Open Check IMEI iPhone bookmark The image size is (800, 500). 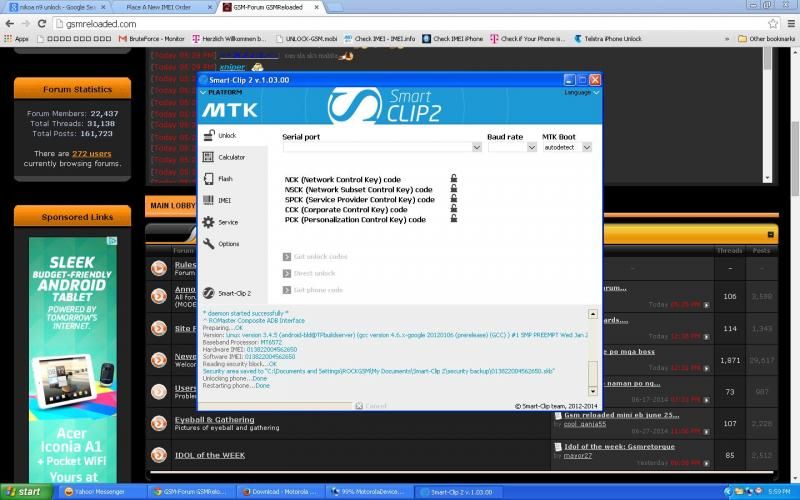point(453,39)
